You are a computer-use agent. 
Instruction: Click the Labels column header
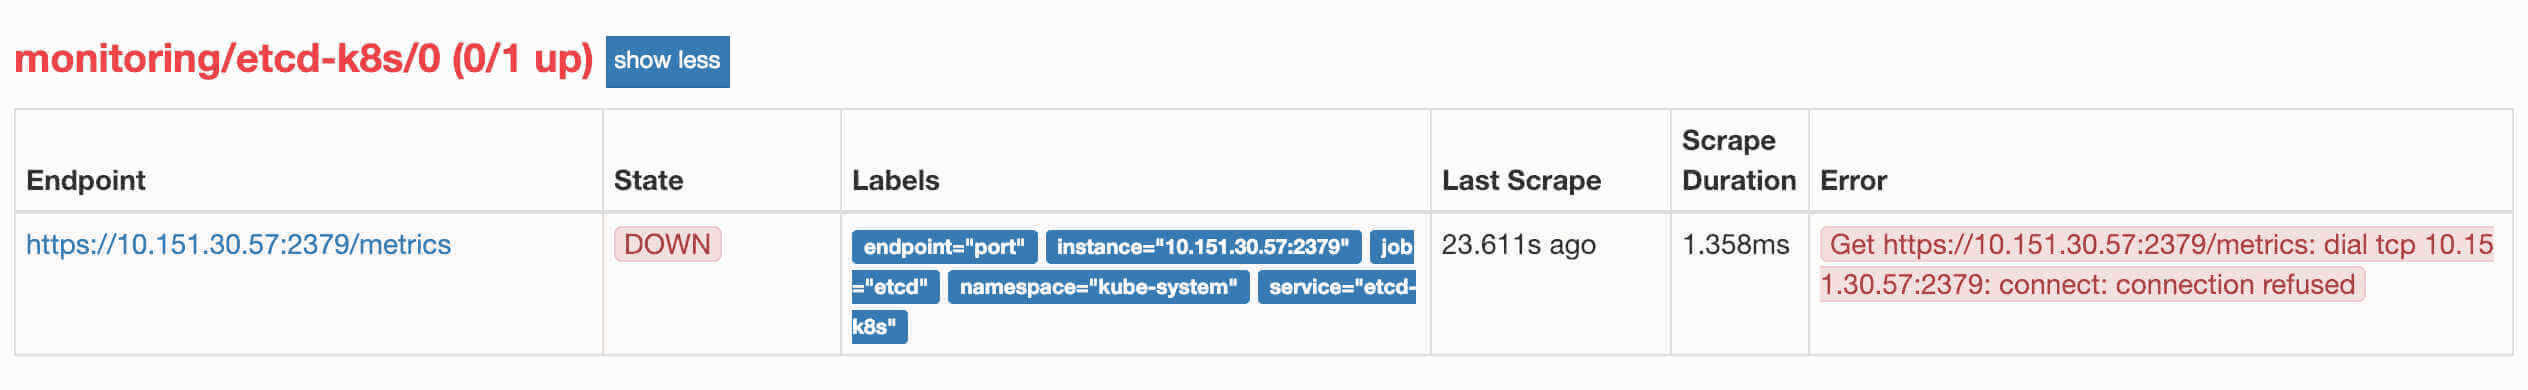pyautogui.click(x=895, y=181)
